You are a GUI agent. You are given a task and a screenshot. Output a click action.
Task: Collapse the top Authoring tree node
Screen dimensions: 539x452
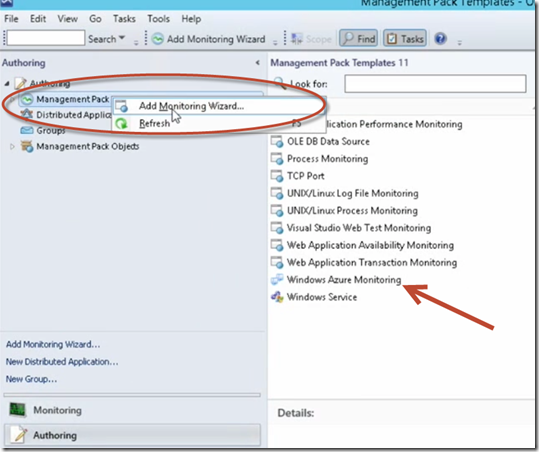click(7, 83)
